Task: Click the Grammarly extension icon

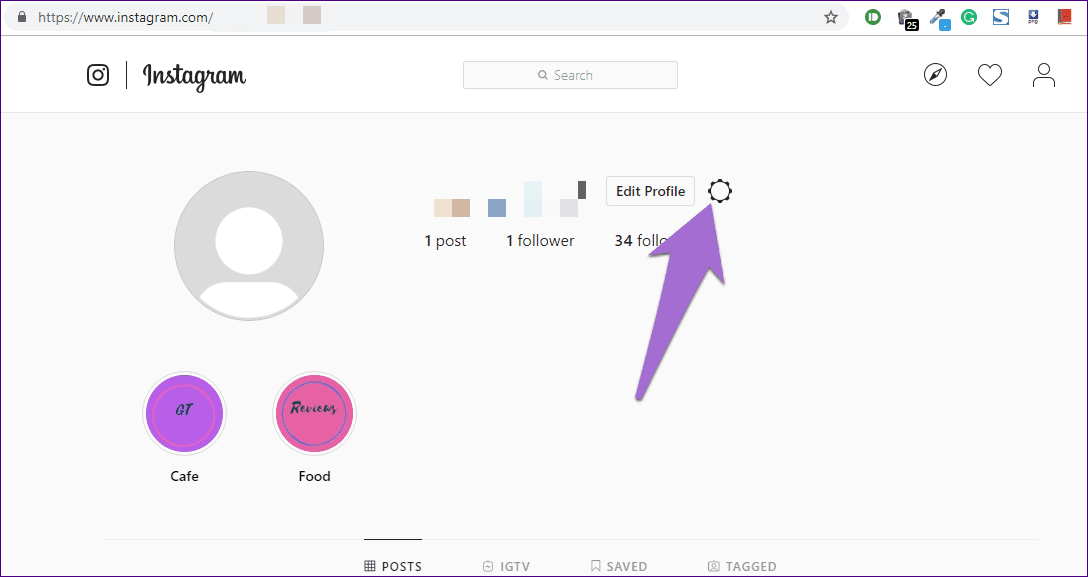Action: tap(969, 17)
